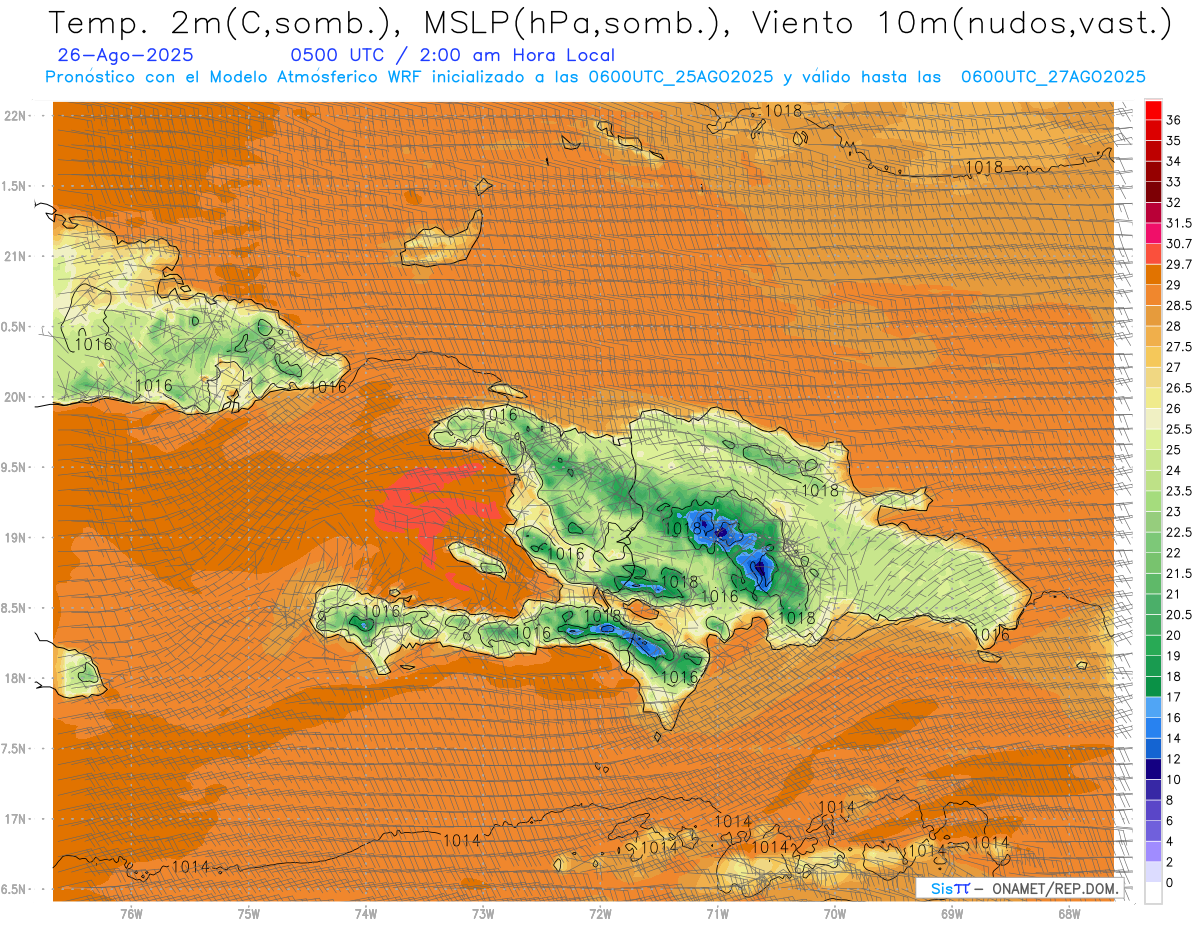Screen dimensions: 1200x927
Task: Click legend value '14' on color bar
Action: click(x=1174, y=738)
